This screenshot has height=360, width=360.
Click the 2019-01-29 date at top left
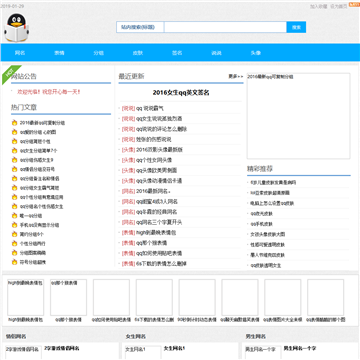(x=12, y=6)
